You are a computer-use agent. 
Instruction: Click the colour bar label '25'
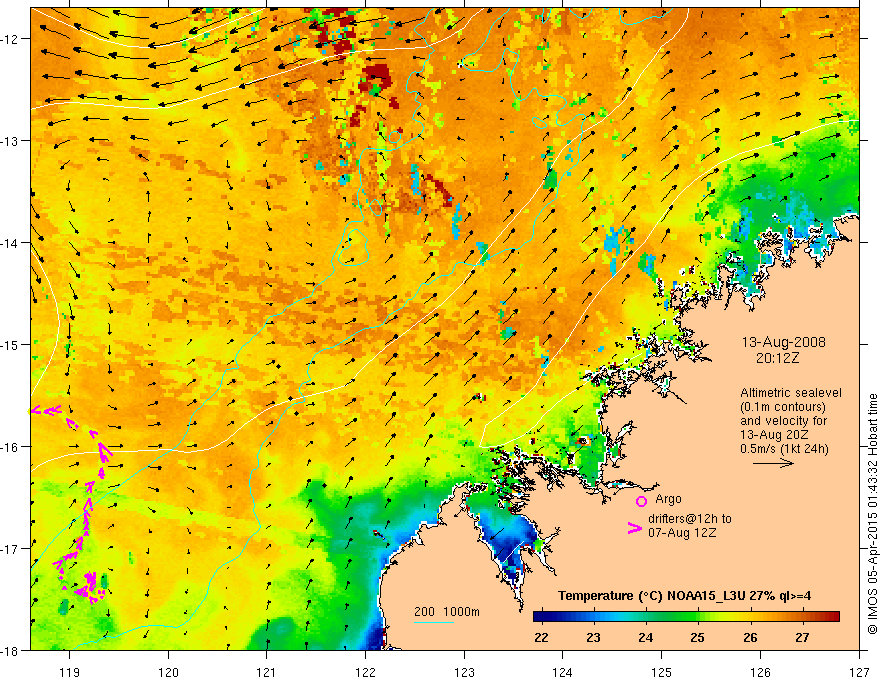(x=698, y=637)
